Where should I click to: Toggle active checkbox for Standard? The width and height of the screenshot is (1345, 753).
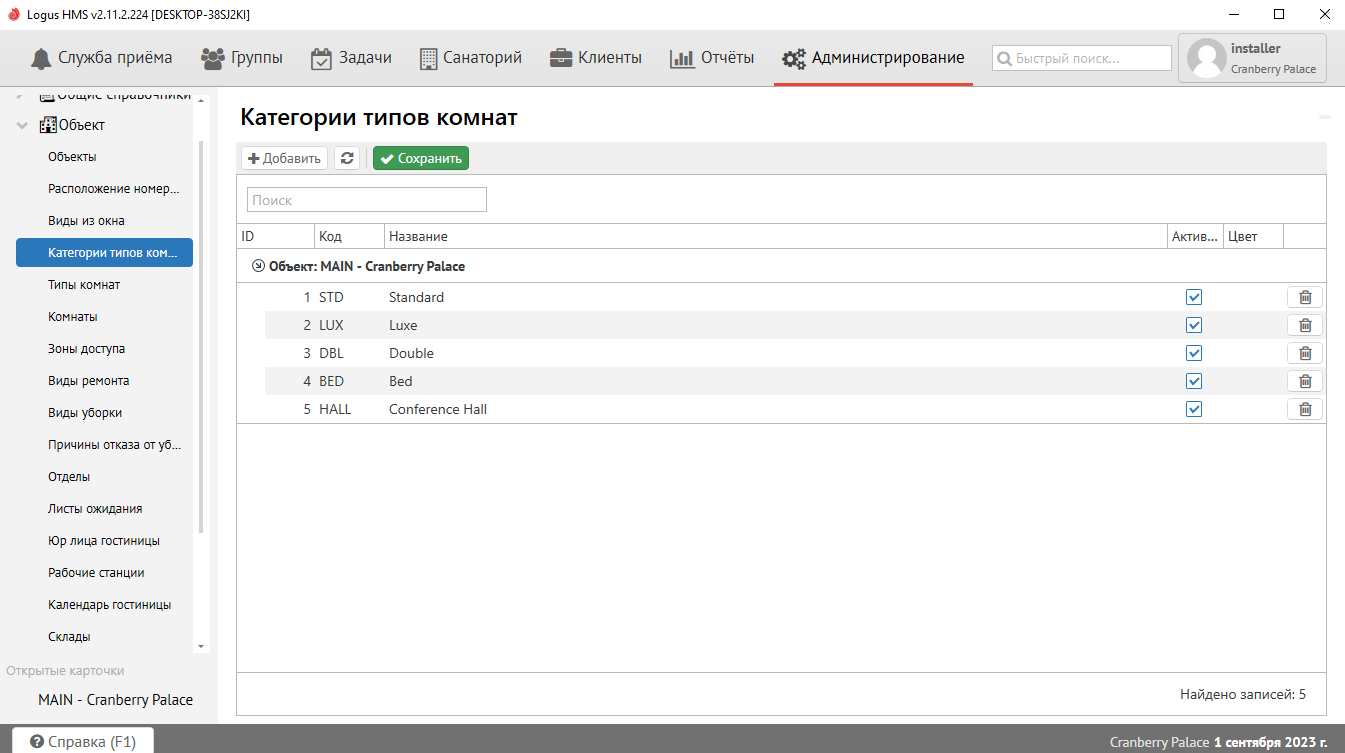tap(1193, 297)
